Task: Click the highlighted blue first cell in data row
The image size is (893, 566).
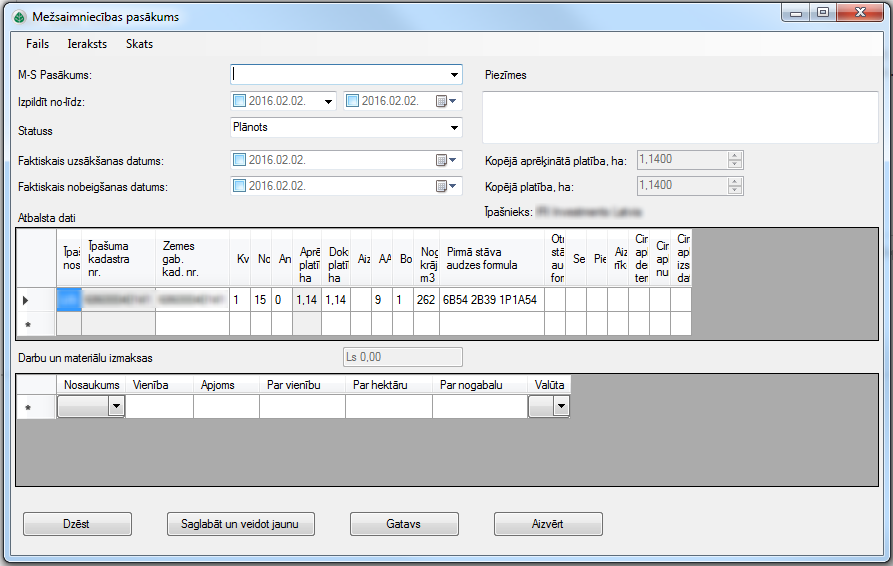Action: (69, 300)
